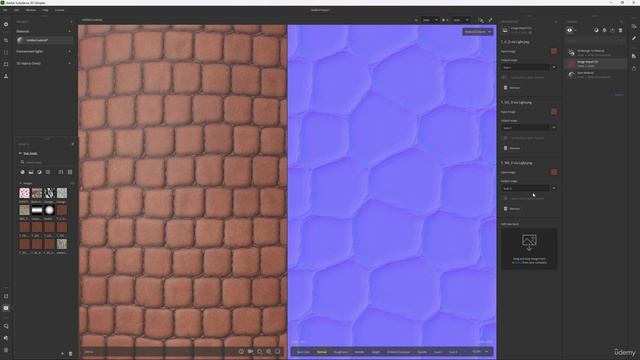Click the input image swatch in first section
The image size is (640, 360).
(554, 51)
